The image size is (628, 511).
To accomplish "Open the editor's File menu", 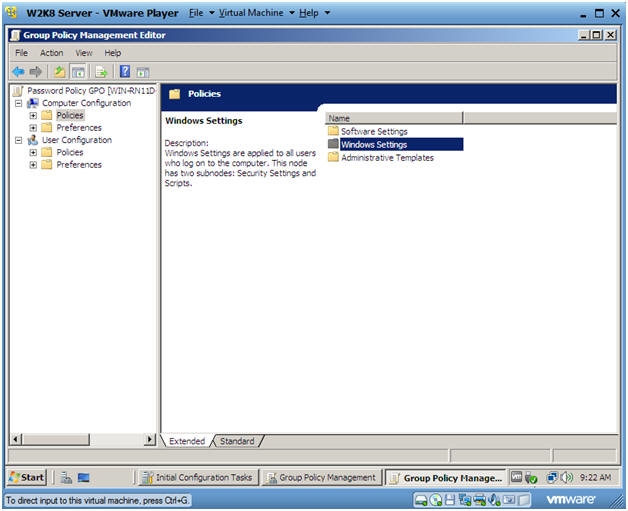I will (x=22, y=53).
